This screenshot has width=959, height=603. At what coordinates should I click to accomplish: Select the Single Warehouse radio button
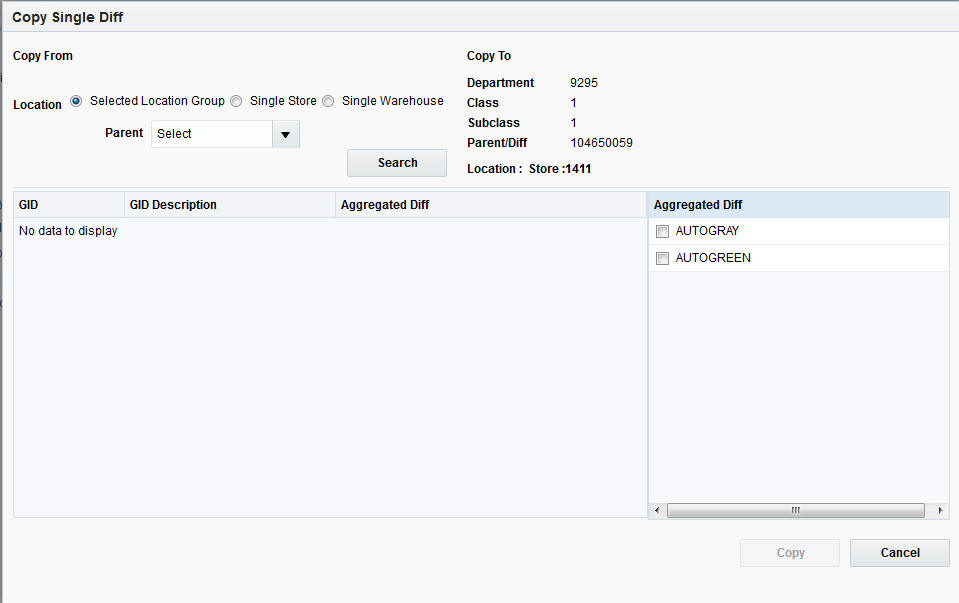[x=328, y=100]
